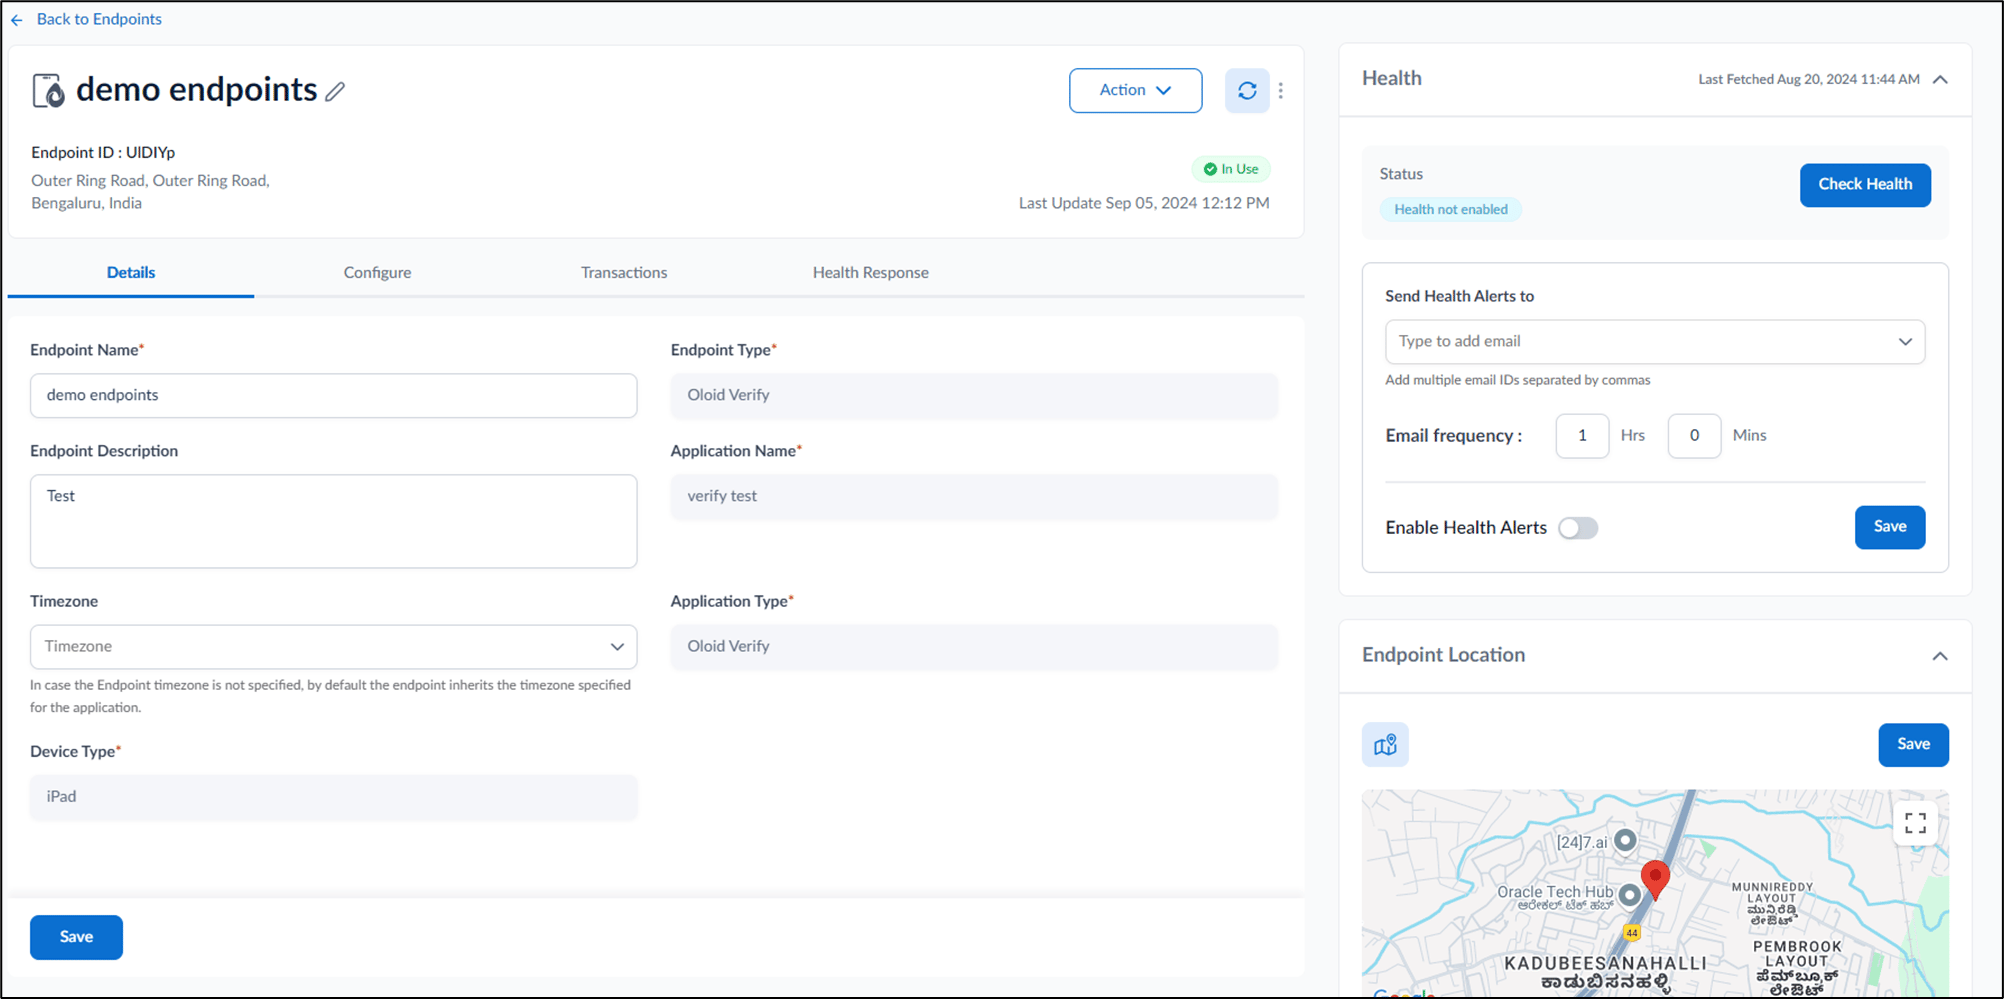Collapse the Health panel
Screen dimensions: 2004x999
(1940, 80)
